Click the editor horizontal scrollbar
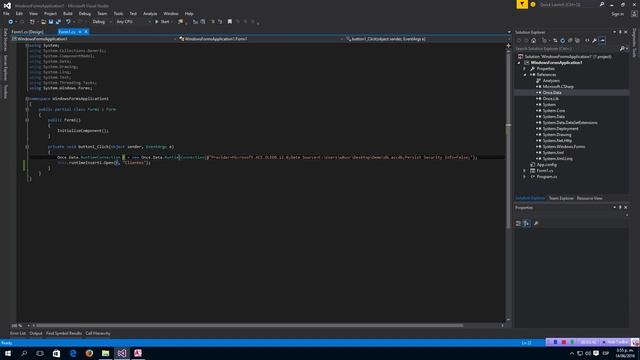Screen dimensions: 640x360 point(250,326)
